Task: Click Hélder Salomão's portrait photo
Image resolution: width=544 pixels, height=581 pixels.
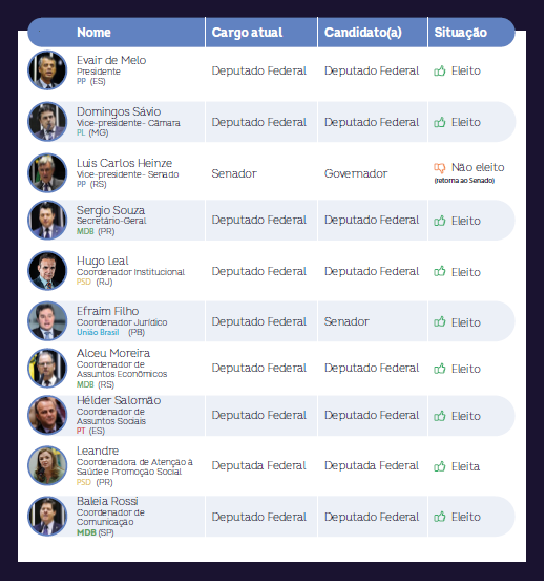Action: pos(47,415)
